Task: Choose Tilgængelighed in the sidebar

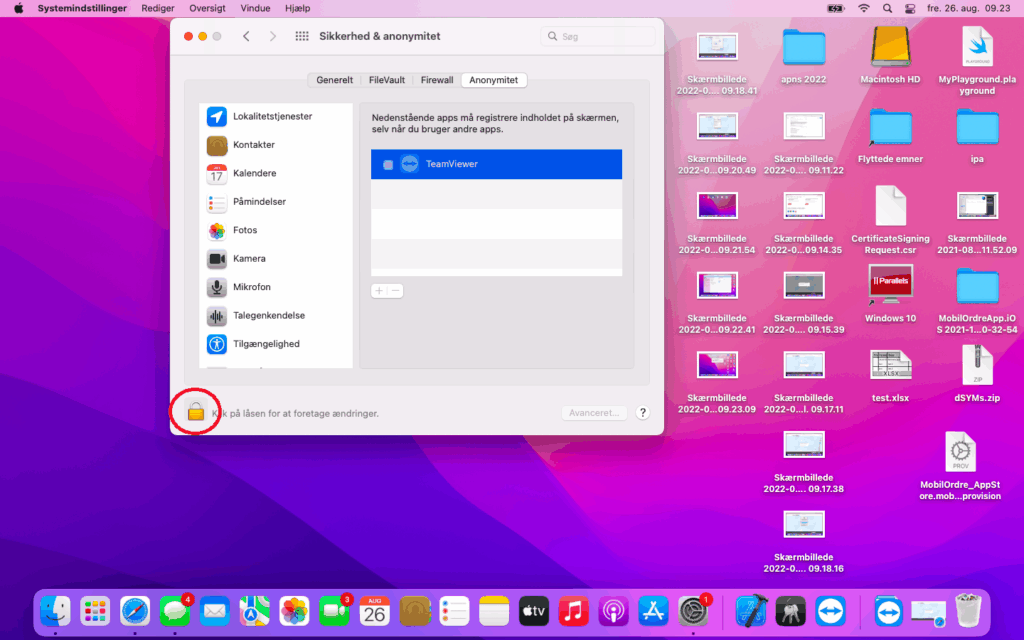Action: [266, 344]
